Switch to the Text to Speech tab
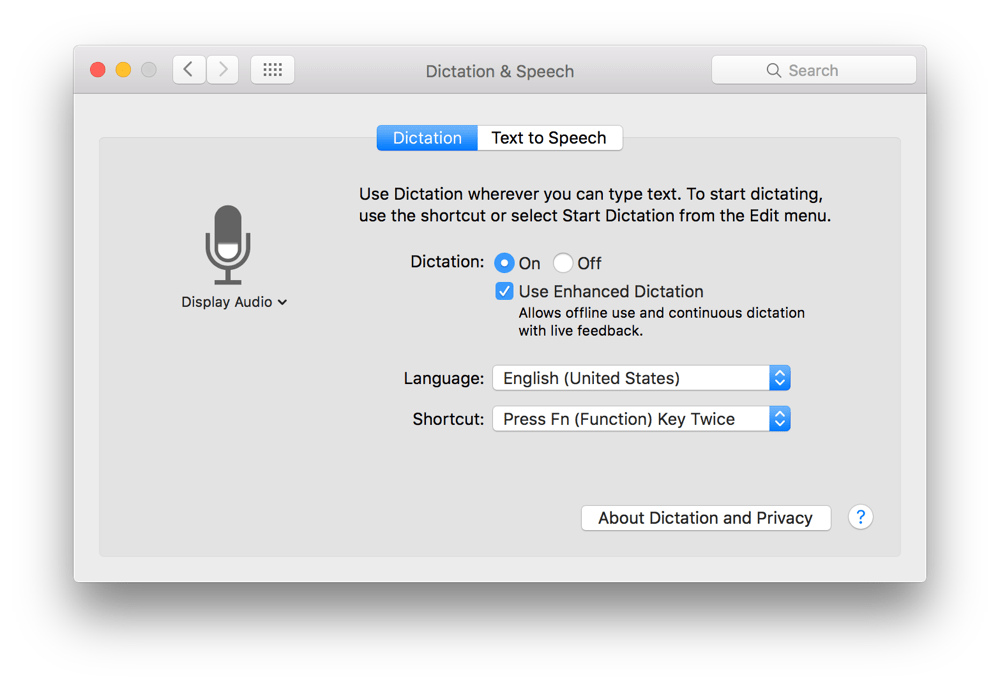The height and width of the screenshot is (689, 1000). coord(549,137)
